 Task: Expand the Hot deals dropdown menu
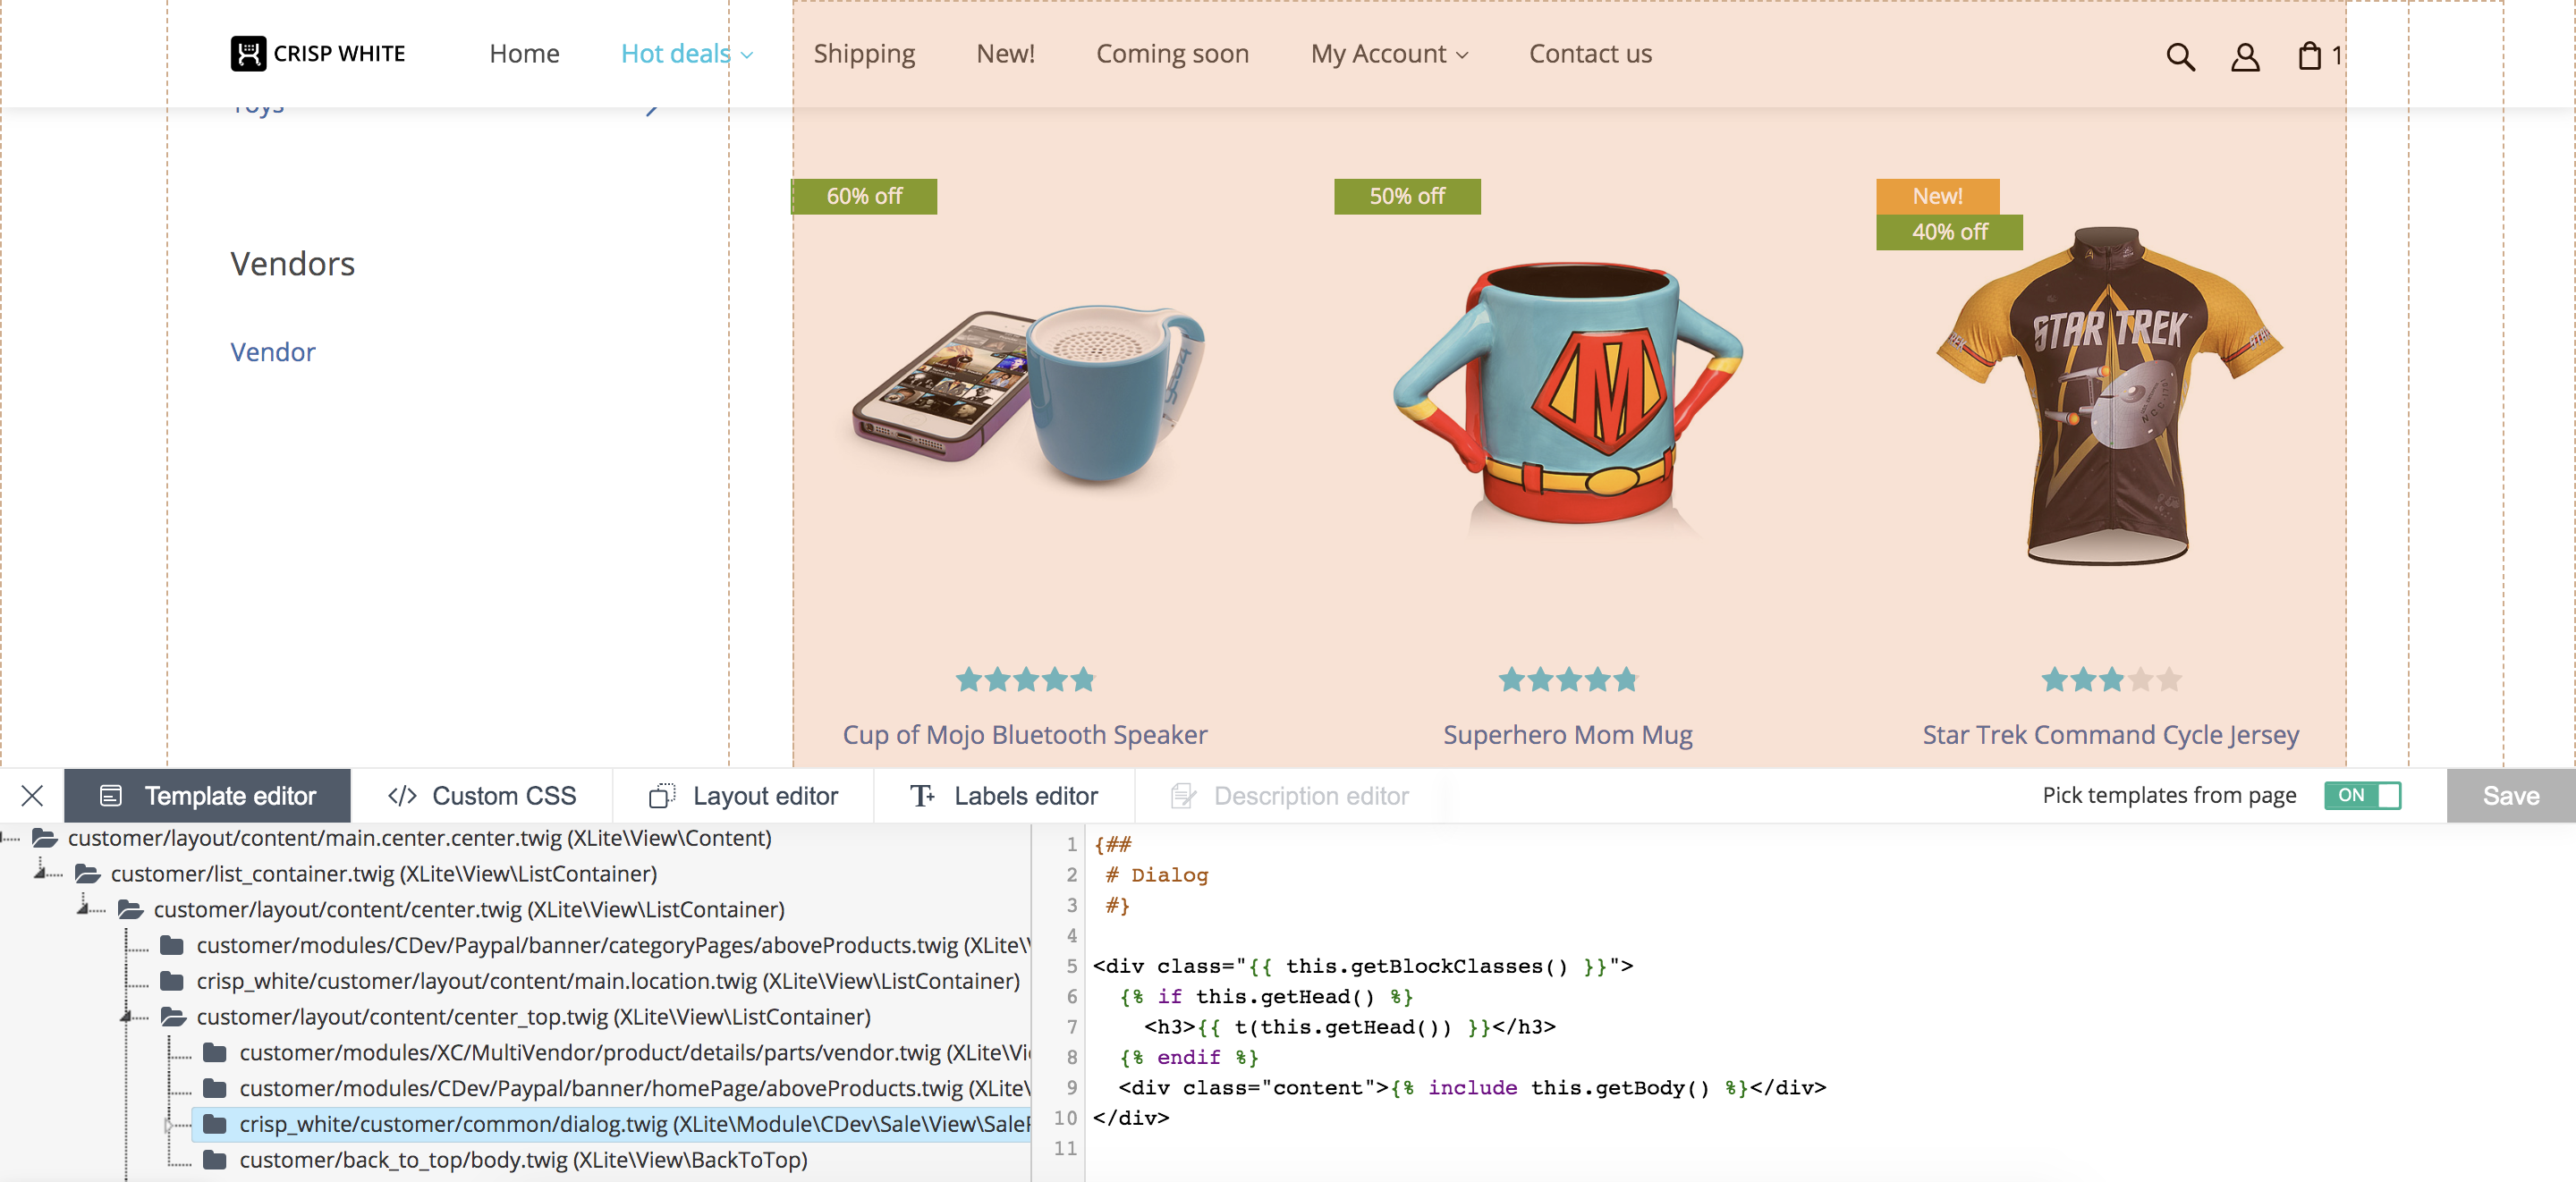(687, 54)
